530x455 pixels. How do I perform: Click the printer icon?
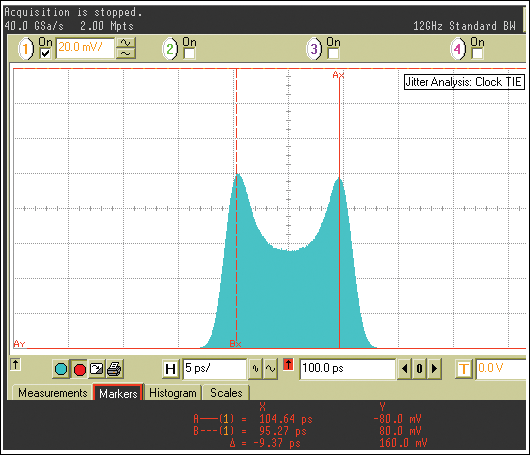[114, 369]
